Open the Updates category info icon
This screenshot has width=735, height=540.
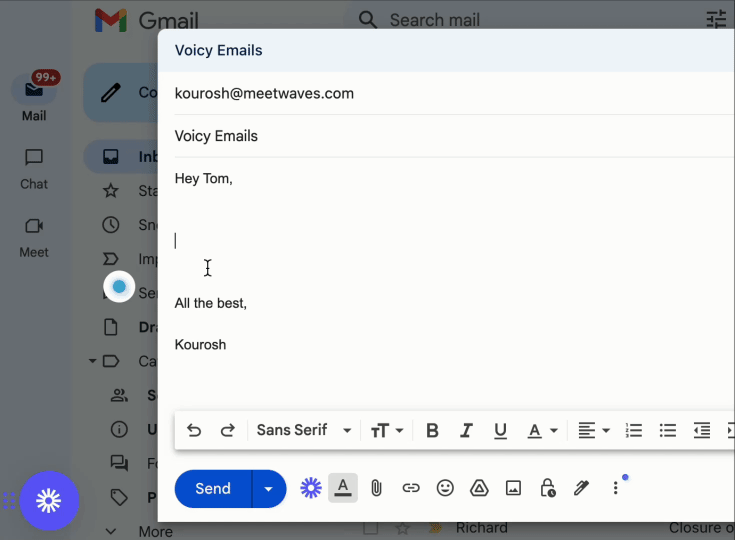tap(119, 429)
